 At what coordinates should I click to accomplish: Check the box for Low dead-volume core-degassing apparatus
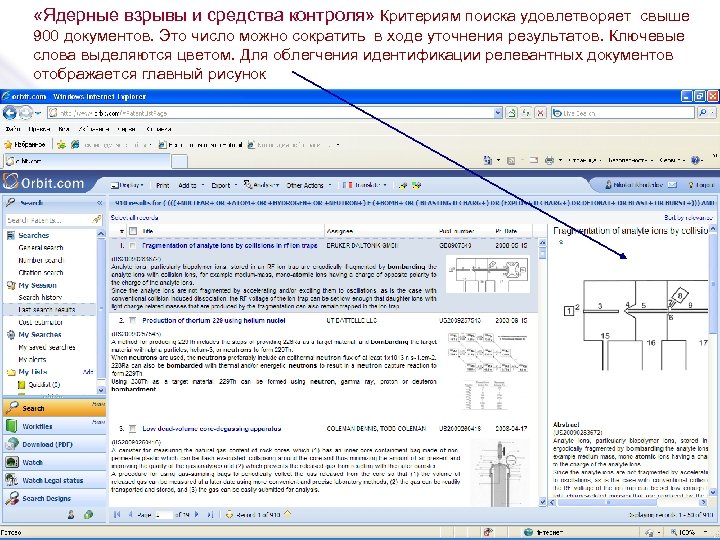click(x=133, y=428)
